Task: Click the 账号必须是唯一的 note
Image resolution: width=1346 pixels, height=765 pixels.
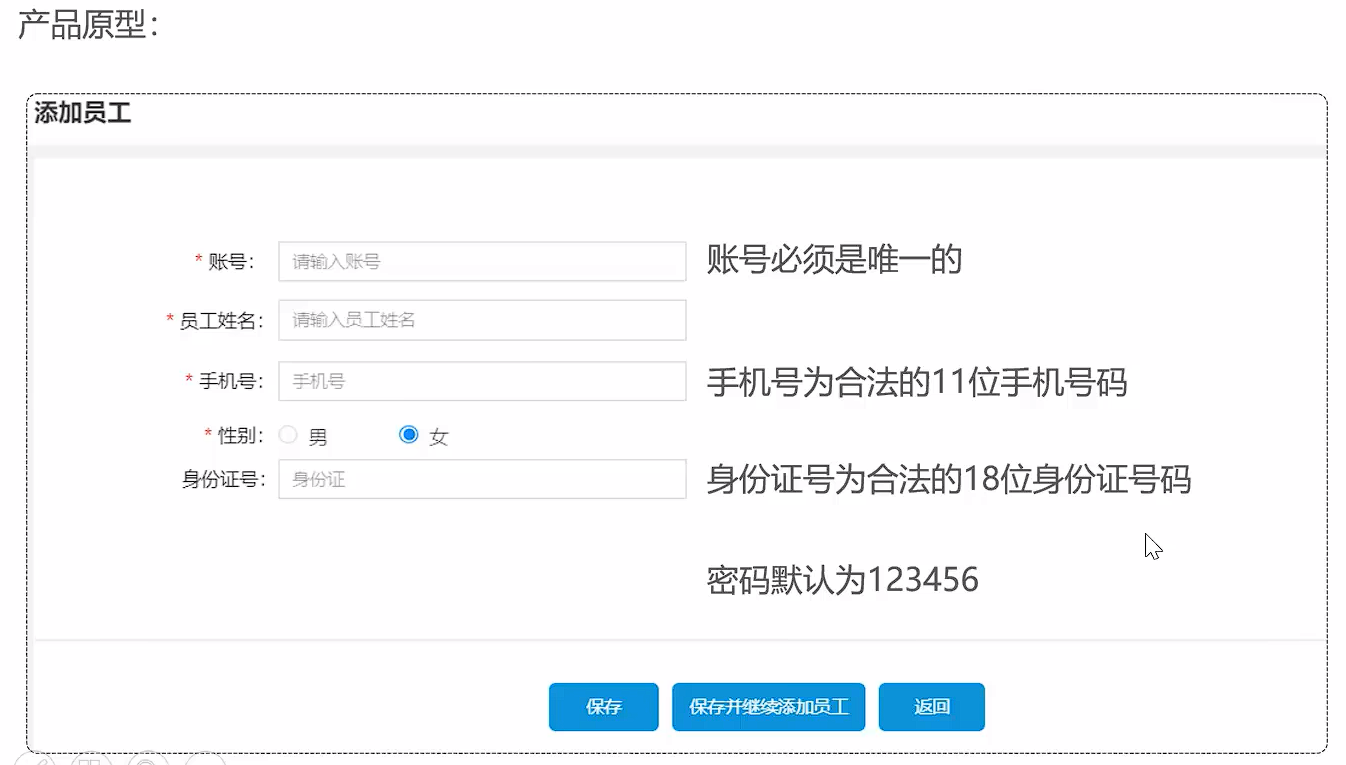Action: coord(834,260)
